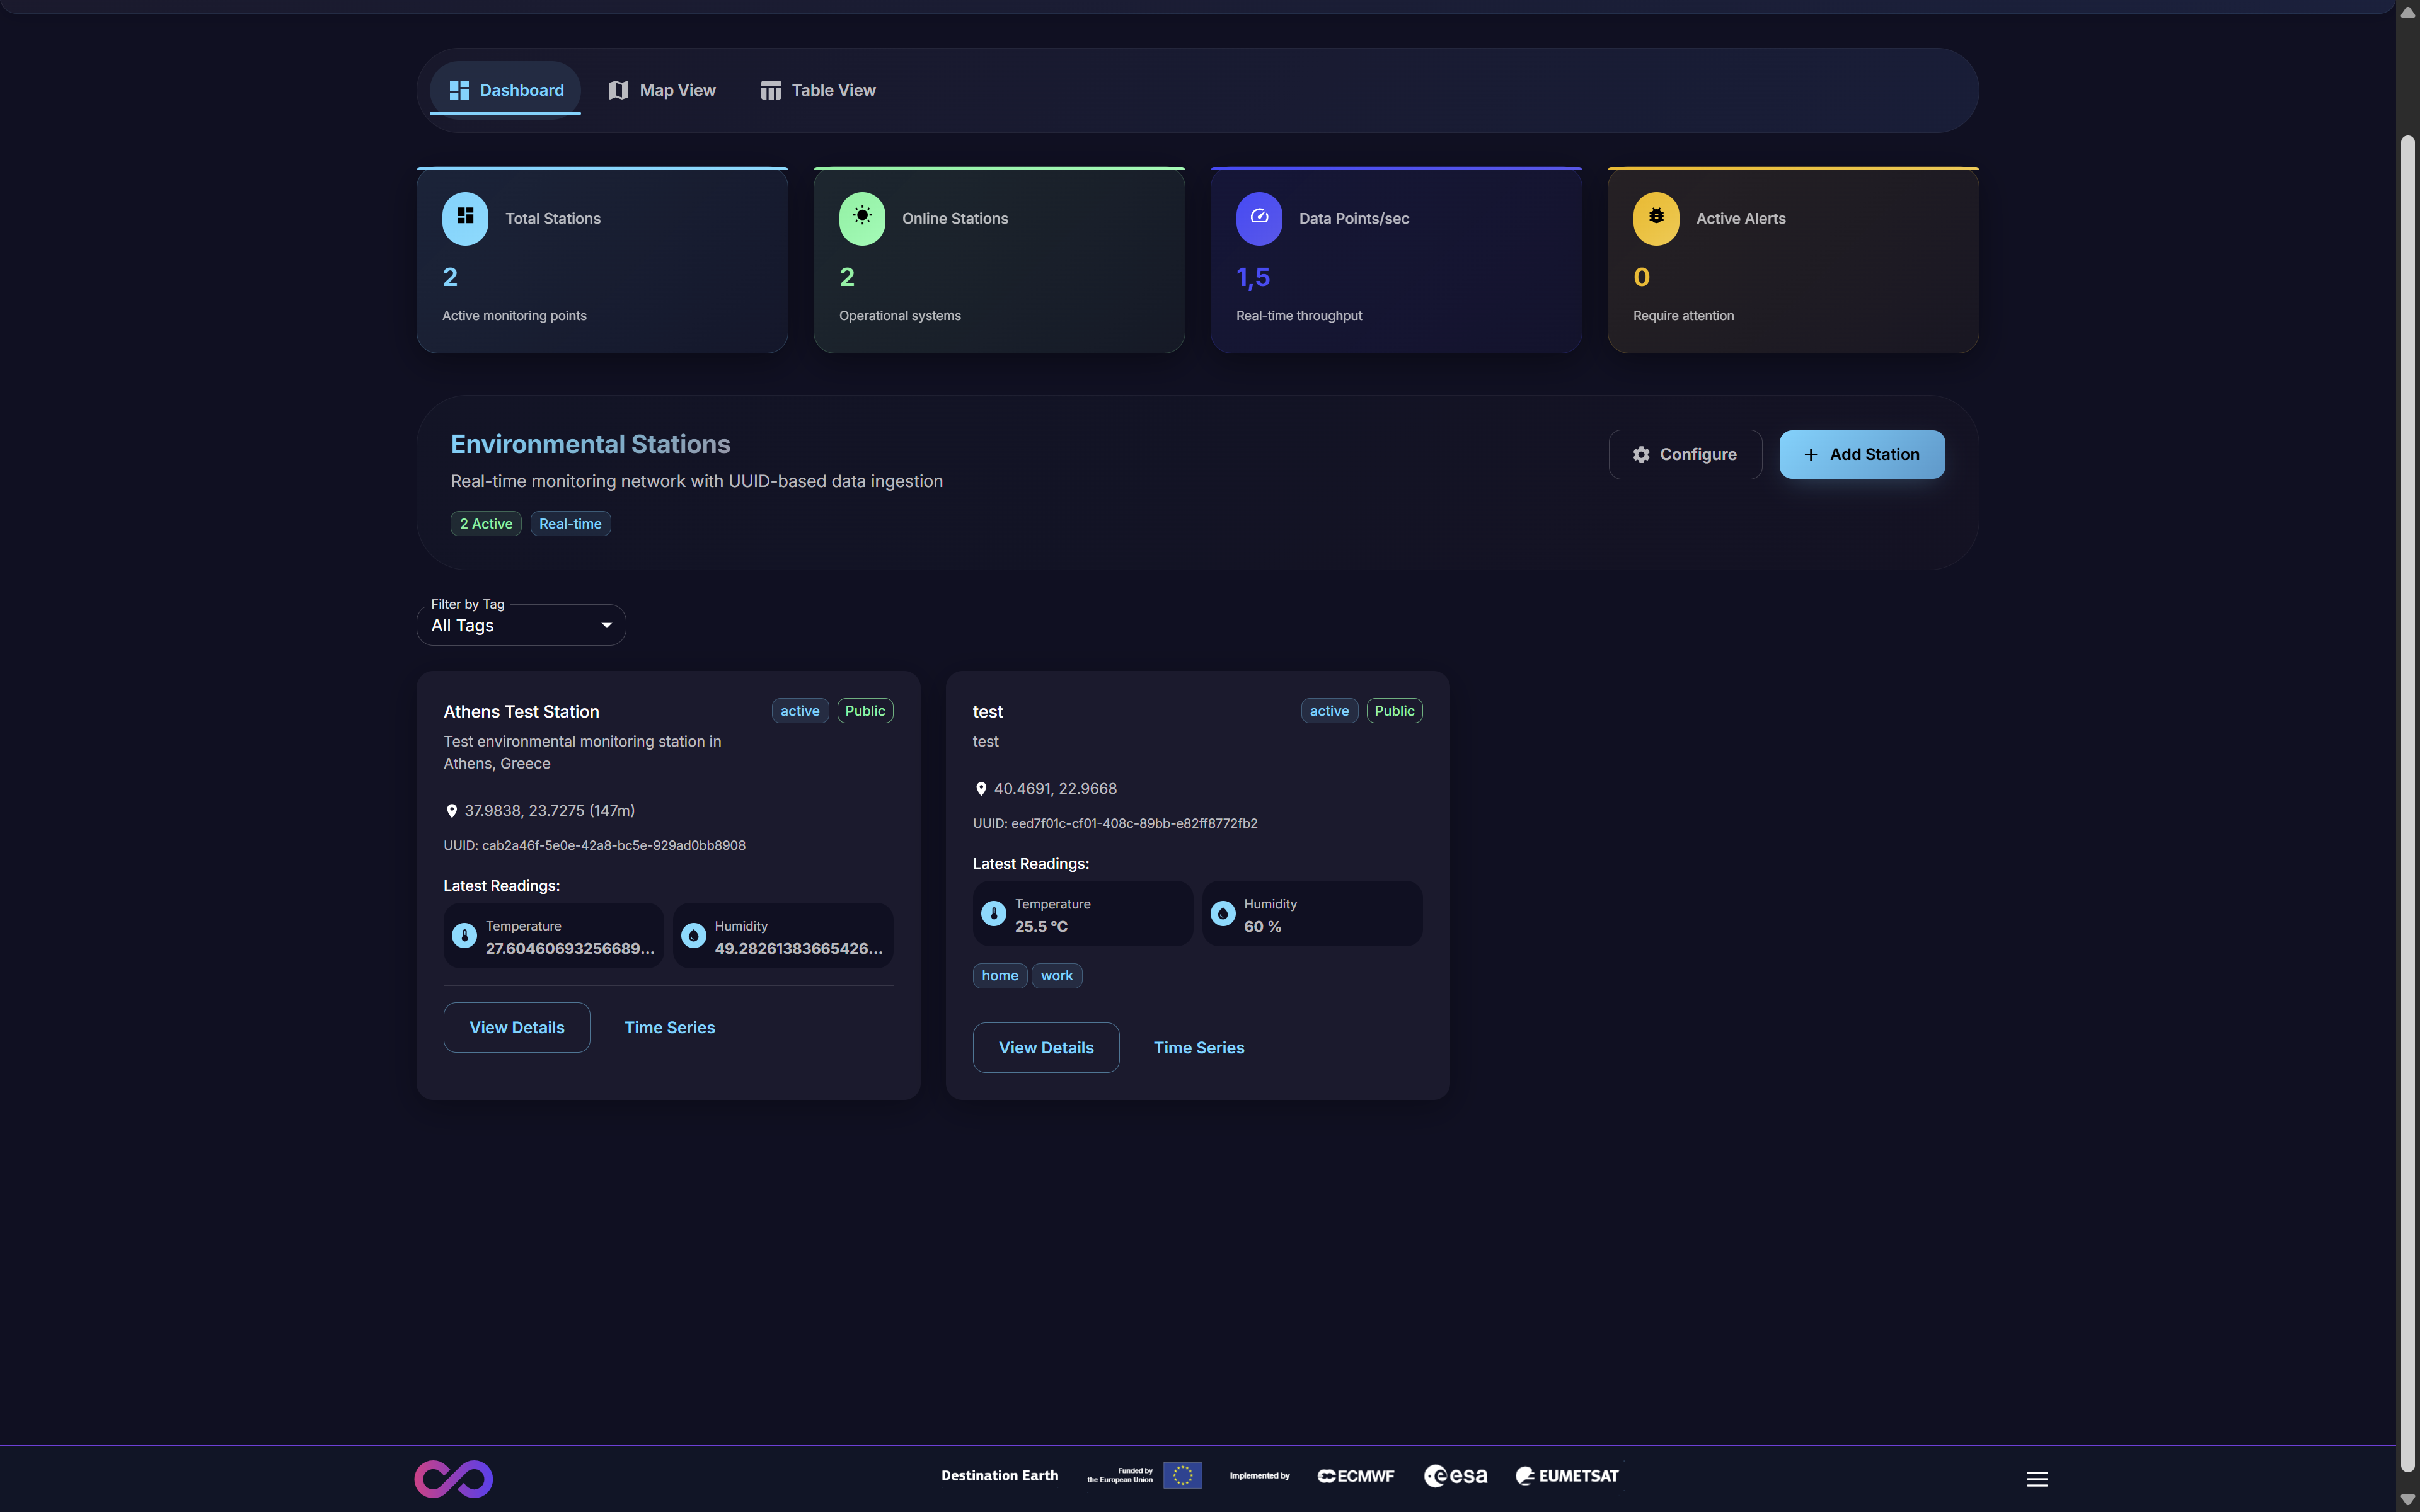The width and height of the screenshot is (2420, 1512).
Task: Click test station humidity droplet icon
Action: (x=1222, y=913)
